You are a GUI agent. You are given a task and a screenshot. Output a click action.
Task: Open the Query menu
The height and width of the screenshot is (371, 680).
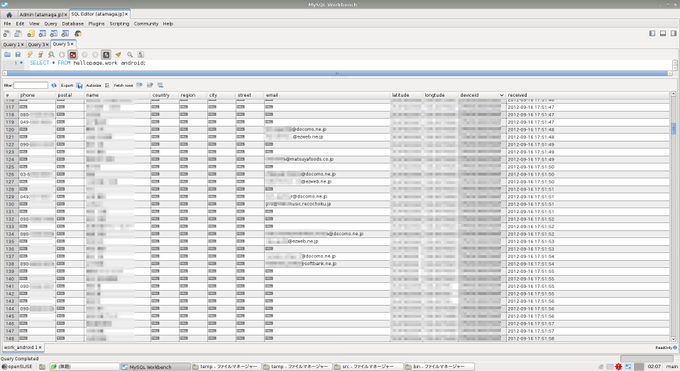(50, 24)
